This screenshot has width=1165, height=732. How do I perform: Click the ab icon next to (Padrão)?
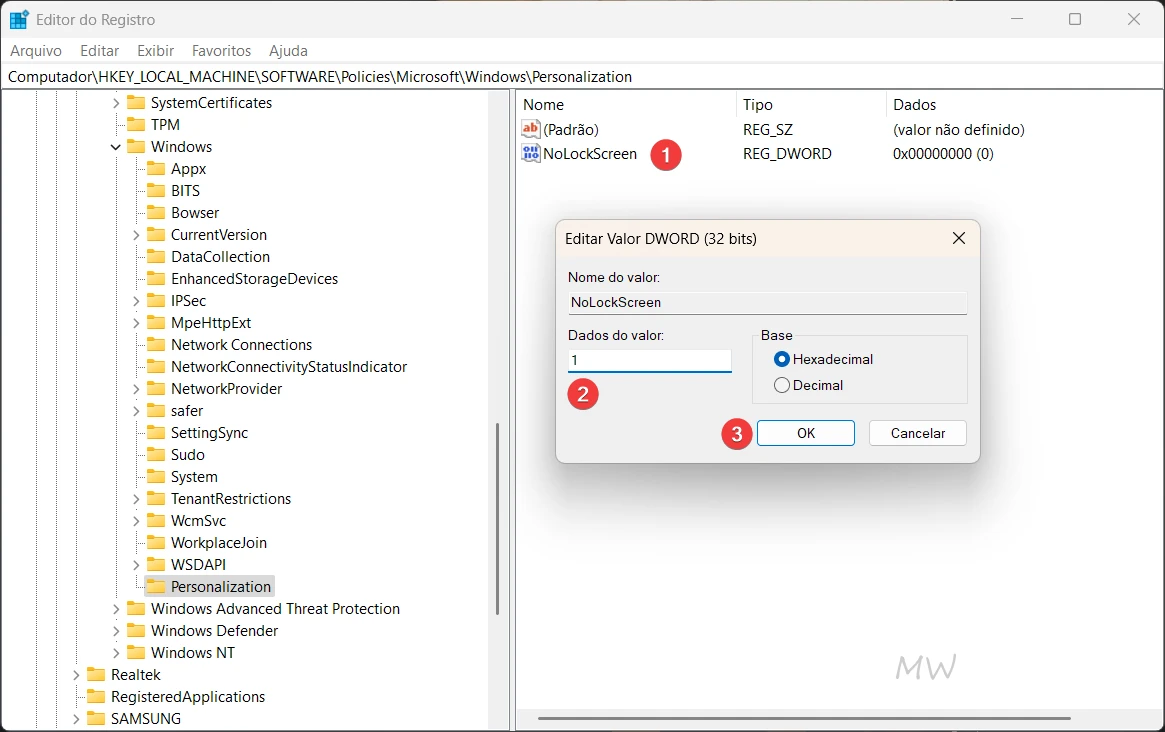coord(529,129)
